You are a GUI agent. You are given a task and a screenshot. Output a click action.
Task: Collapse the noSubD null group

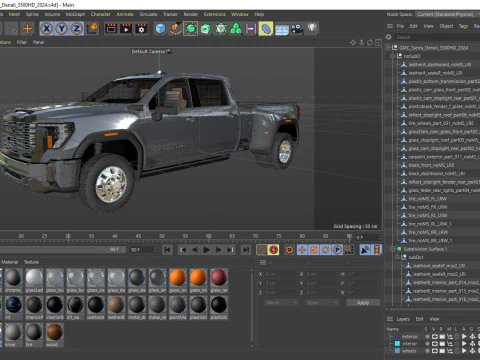(393, 56)
